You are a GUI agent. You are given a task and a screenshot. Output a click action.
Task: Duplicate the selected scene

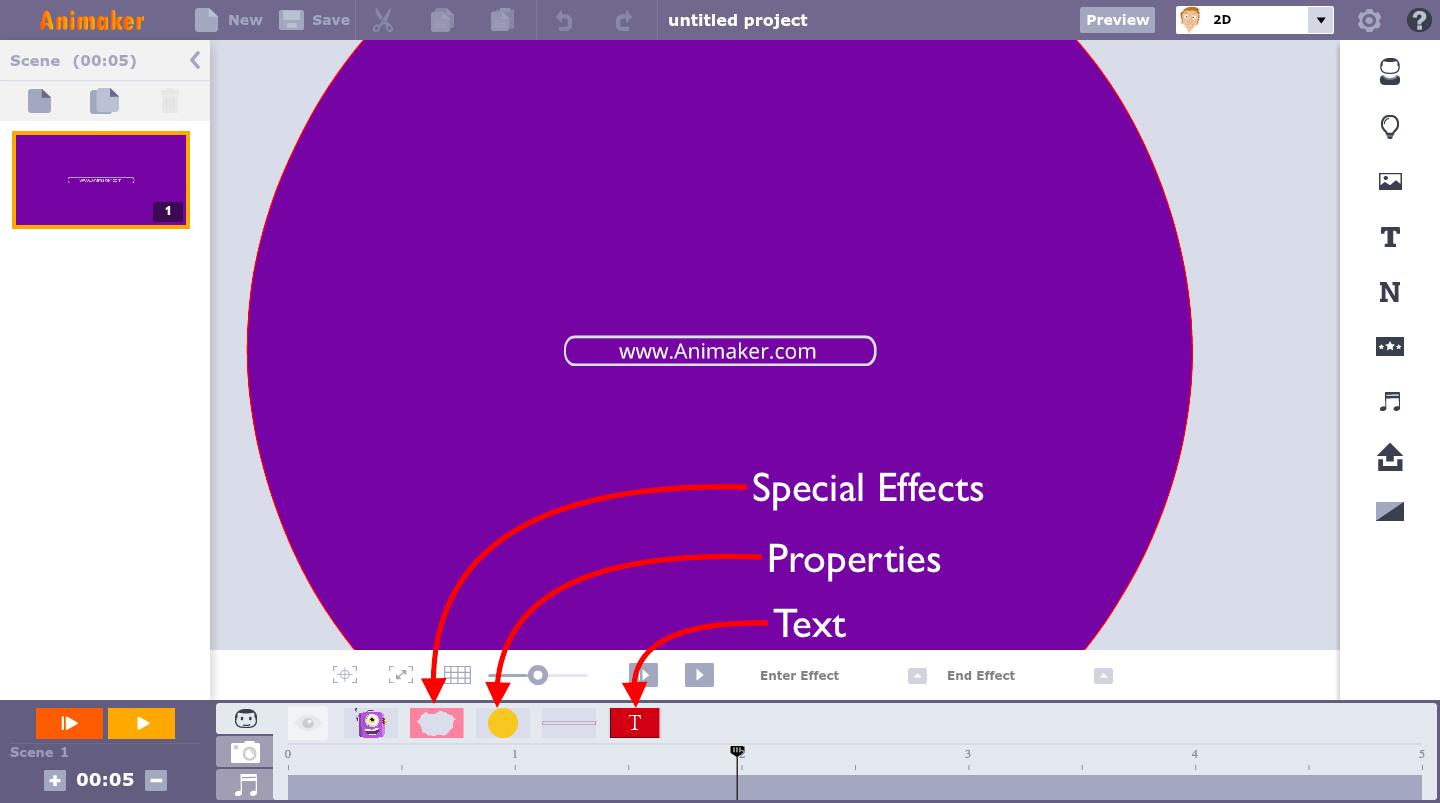[104, 101]
